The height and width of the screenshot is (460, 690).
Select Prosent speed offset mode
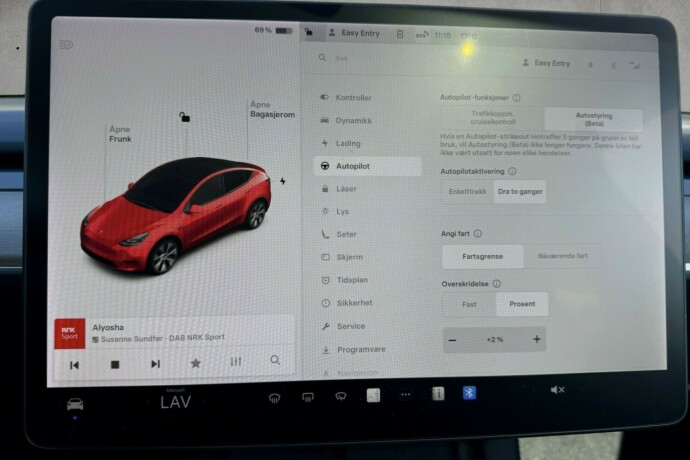pos(522,304)
